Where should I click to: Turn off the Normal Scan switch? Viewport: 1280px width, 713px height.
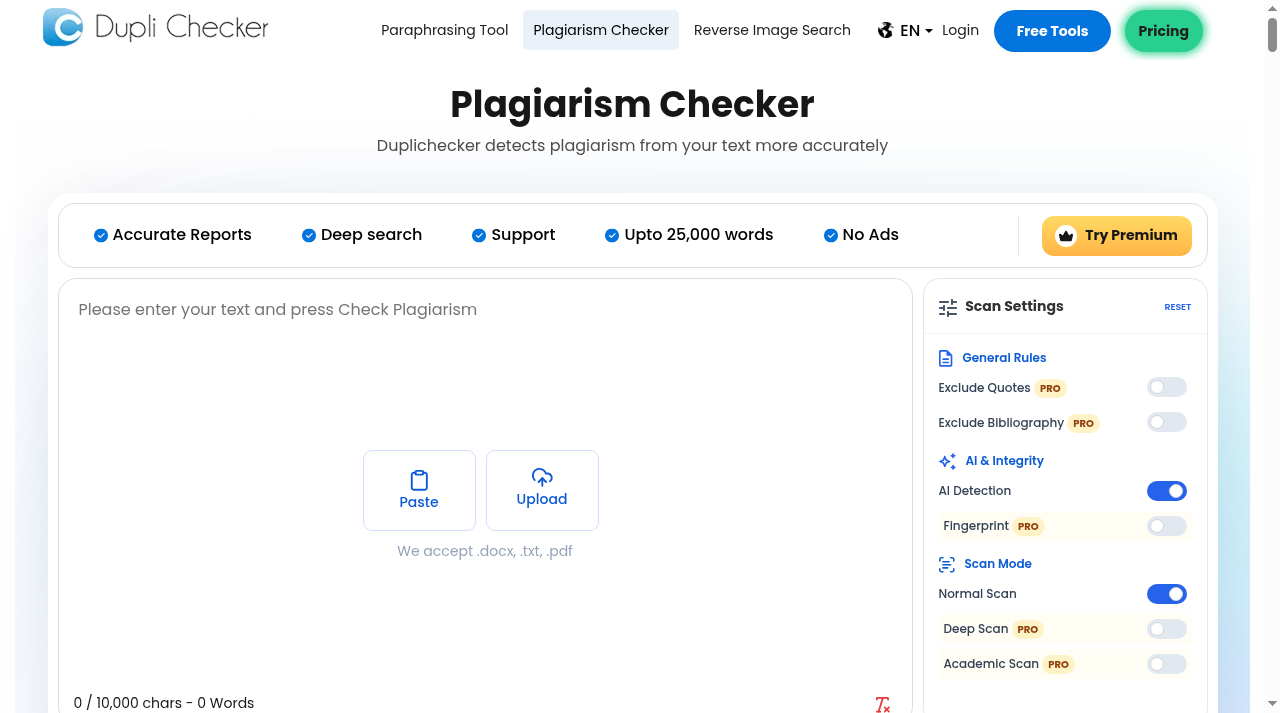click(x=1167, y=594)
